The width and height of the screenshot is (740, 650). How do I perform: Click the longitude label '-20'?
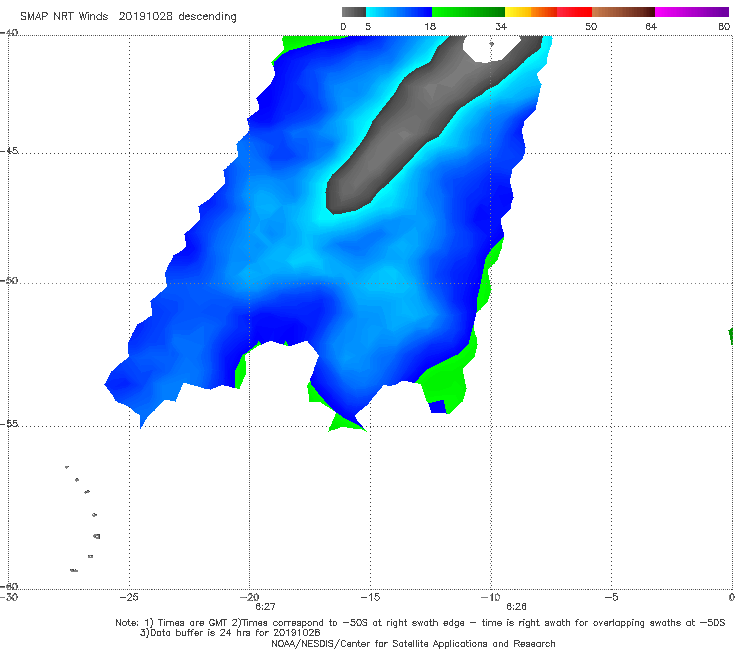[x=250, y=597]
